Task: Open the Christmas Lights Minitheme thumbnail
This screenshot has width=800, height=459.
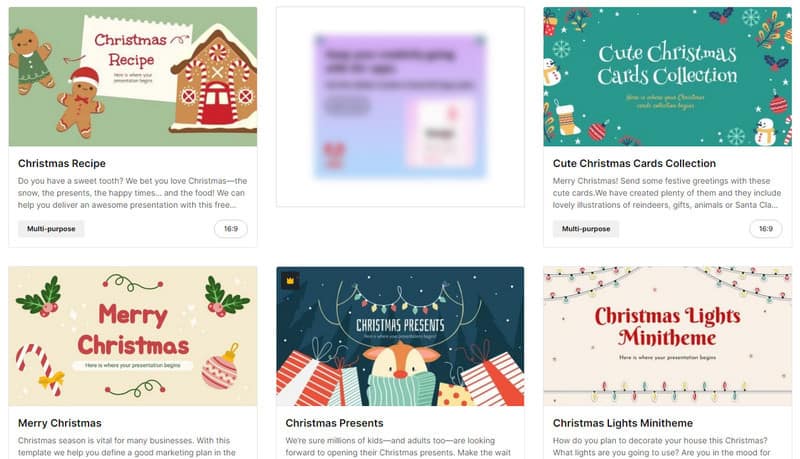Action: pos(667,336)
